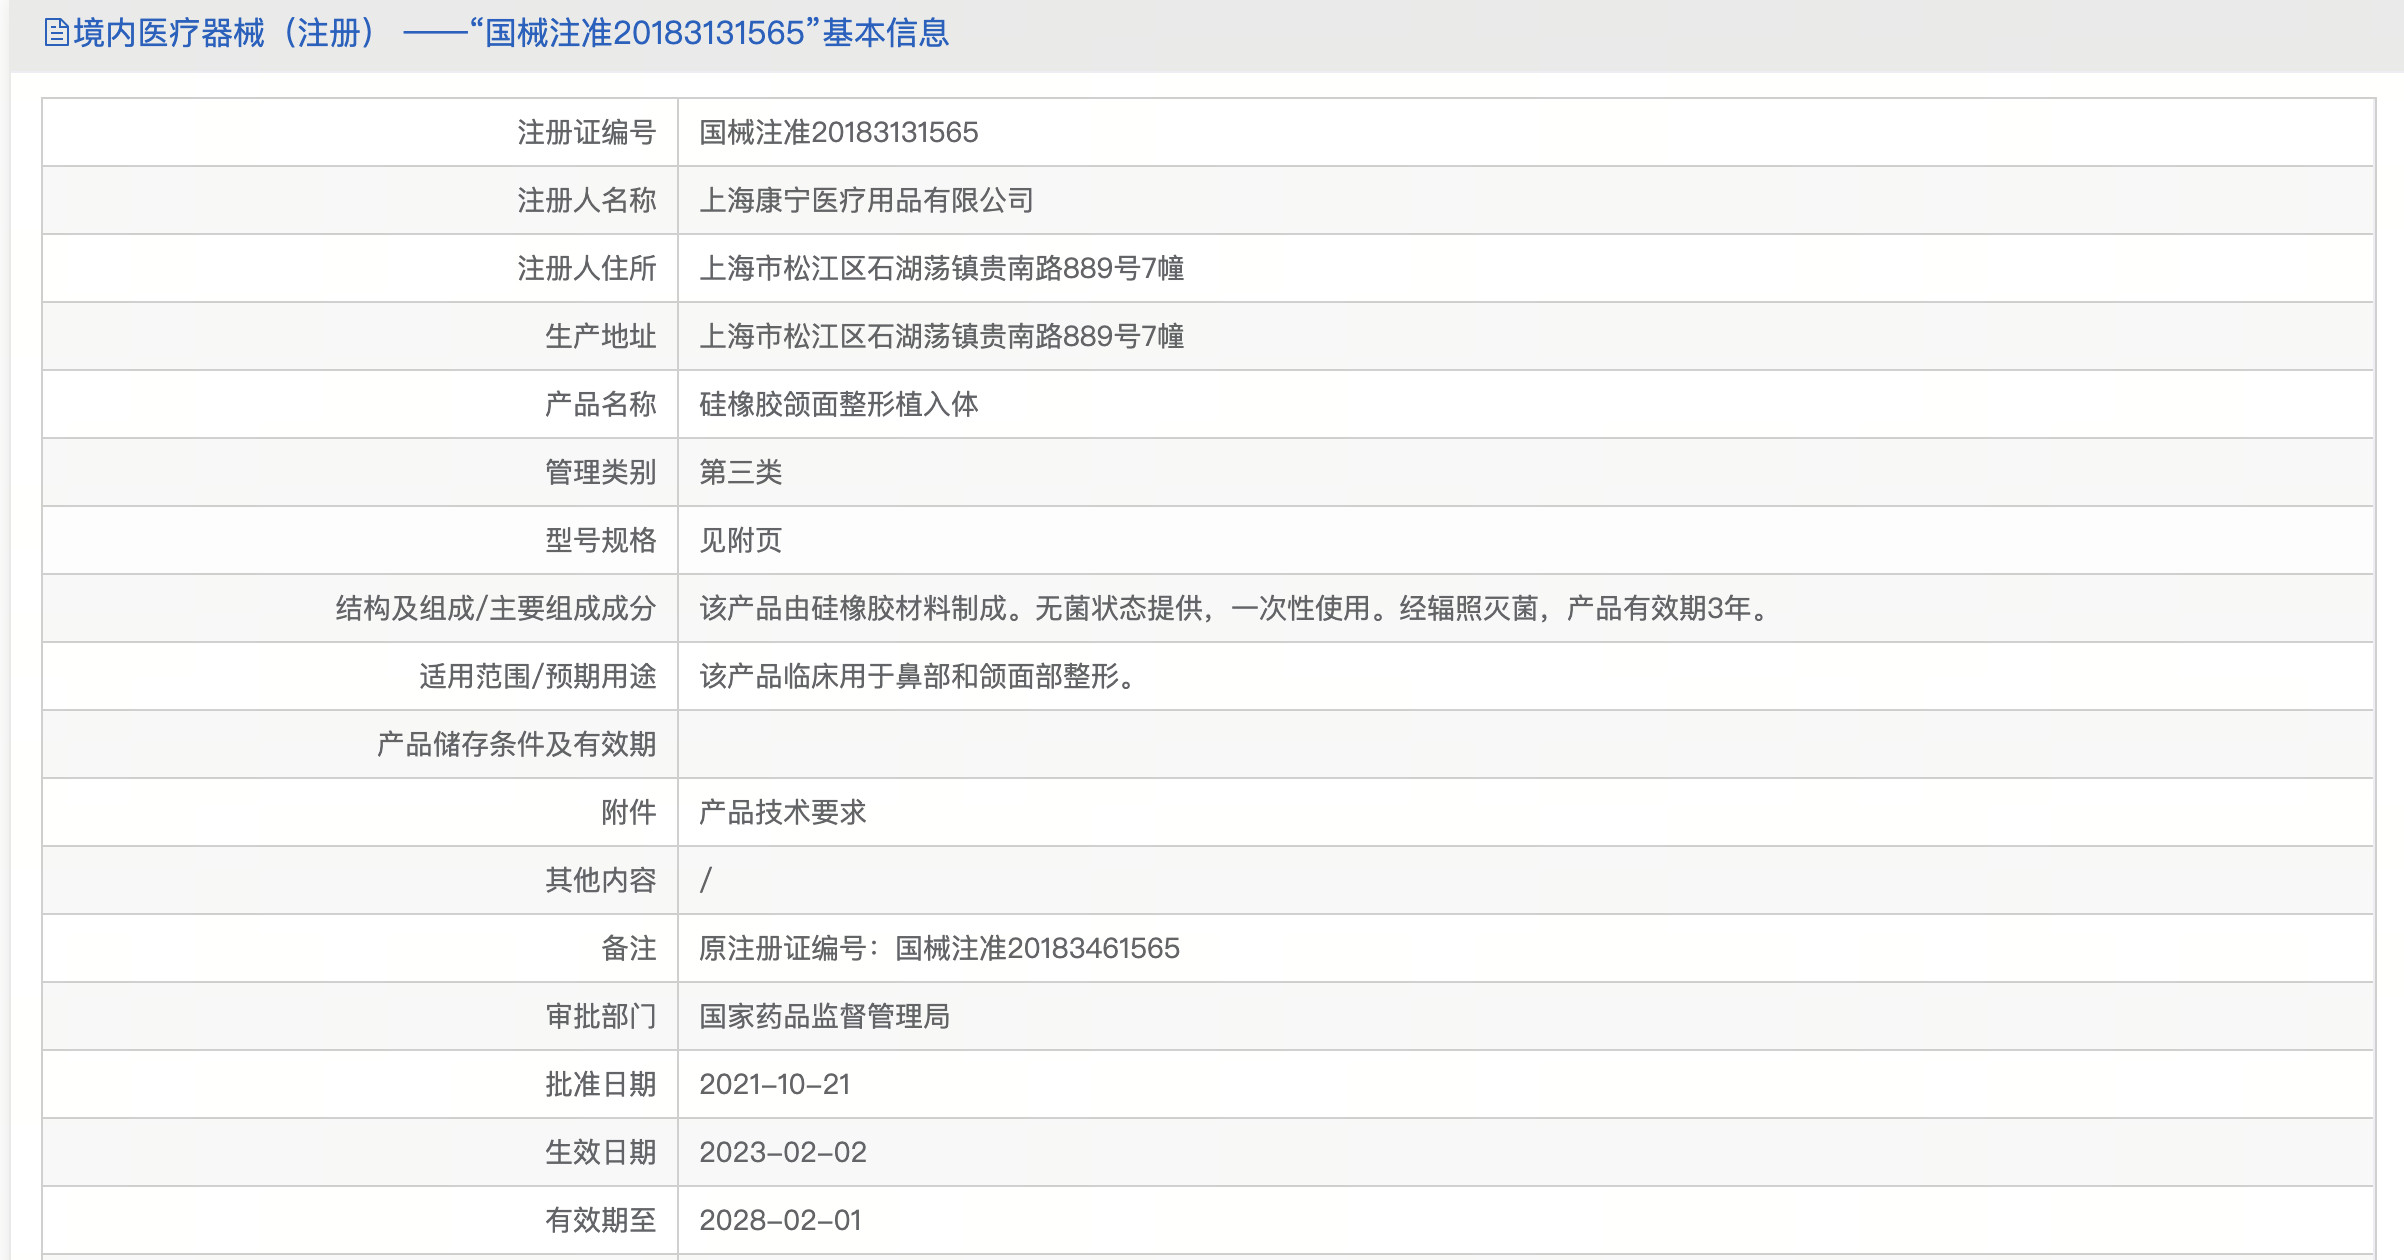The image size is (2404, 1260).
Task: Click expiry date 2028-02-01
Action: tap(780, 1220)
